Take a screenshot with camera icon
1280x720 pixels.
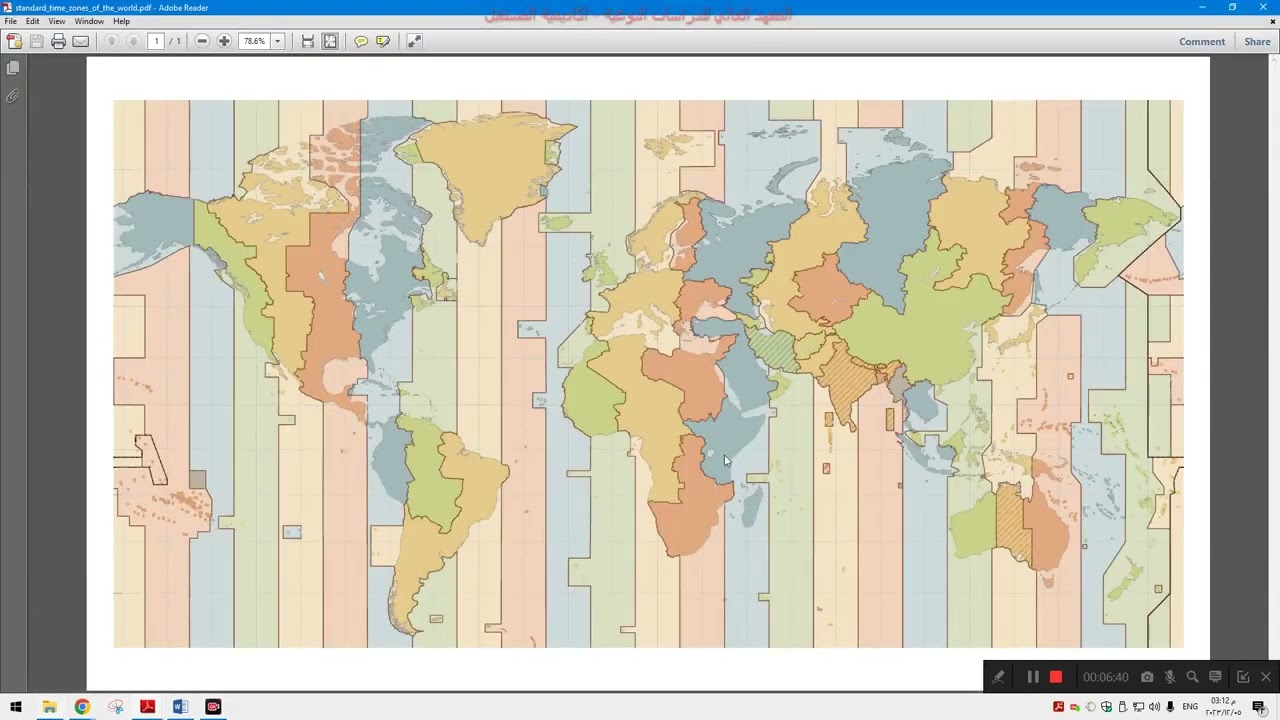(1147, 677)
